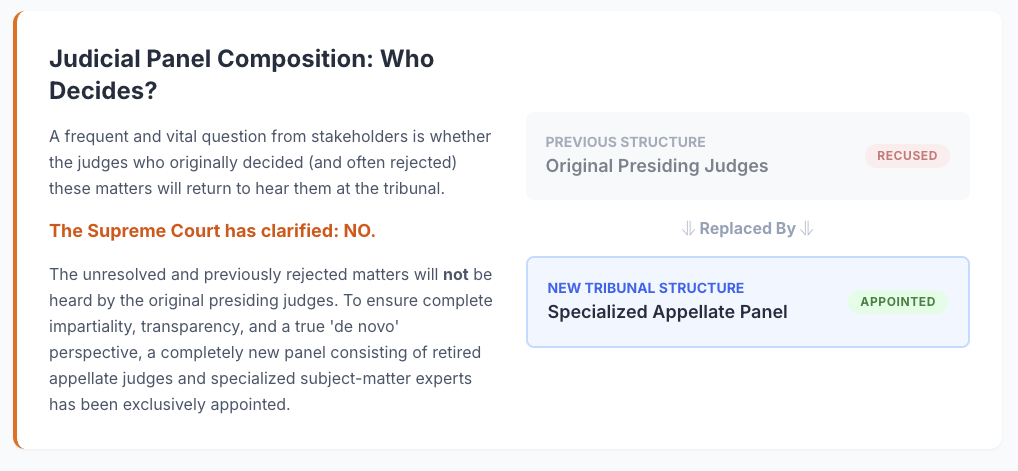Click the orange vertical accent bar
Image resolution: width=1018 pixels, height=471 pixels.
[x=16, y=232]
